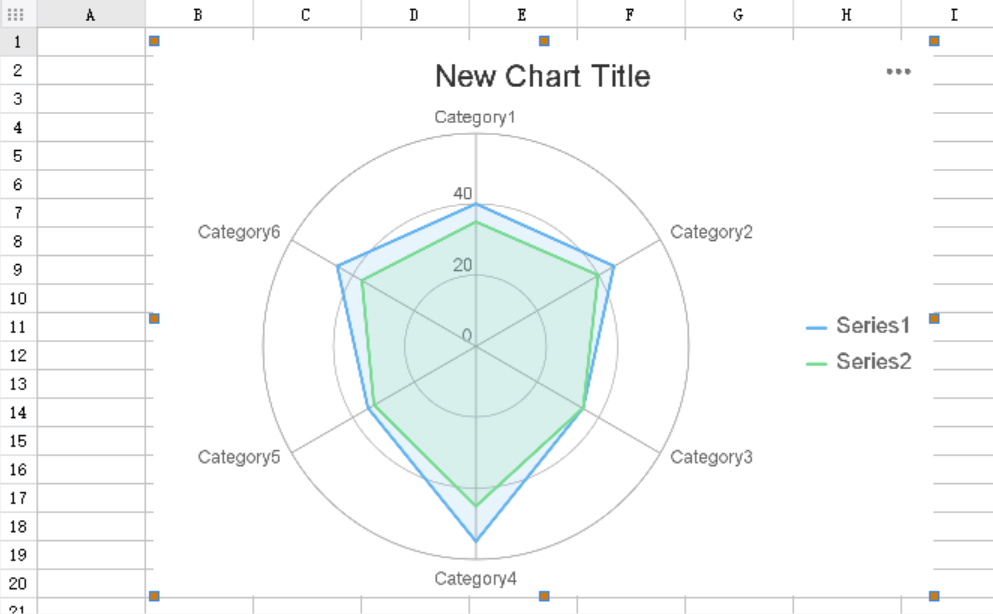Open the chart's more options (...) menu

(897, 71)
